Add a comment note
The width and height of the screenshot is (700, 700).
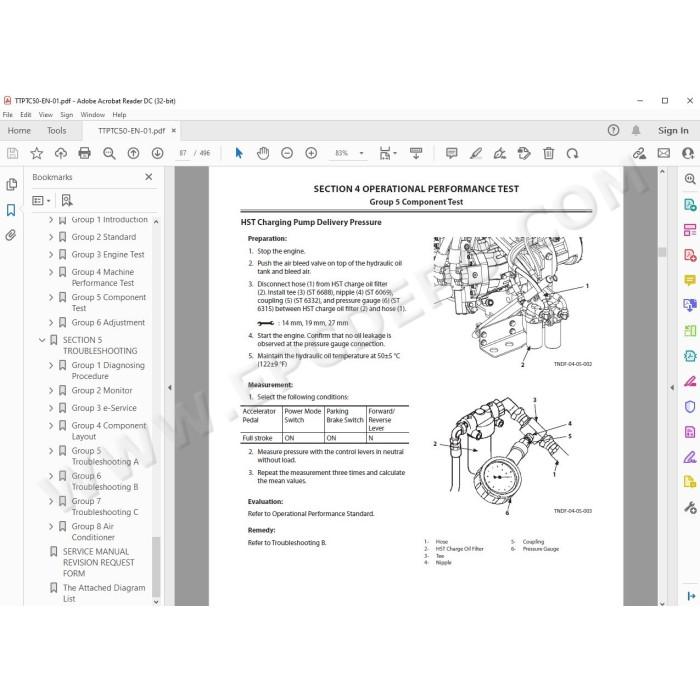[x=452, y=154]
